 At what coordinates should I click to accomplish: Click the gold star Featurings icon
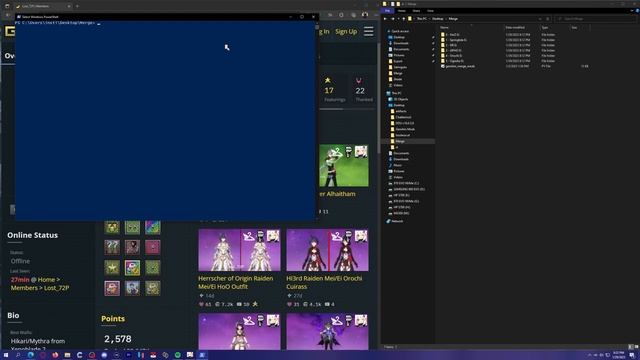pyautogui.click(x=328, y=80)
